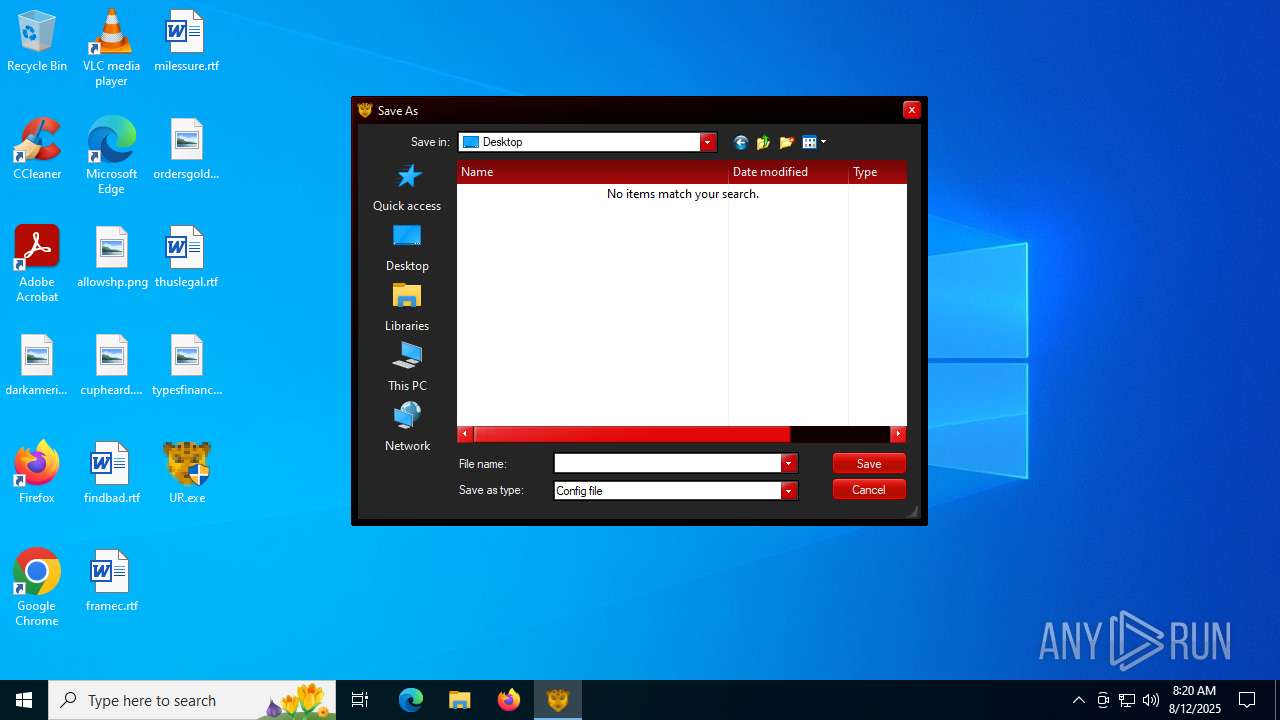Open the volume control in system tray

click(1151, 700)
